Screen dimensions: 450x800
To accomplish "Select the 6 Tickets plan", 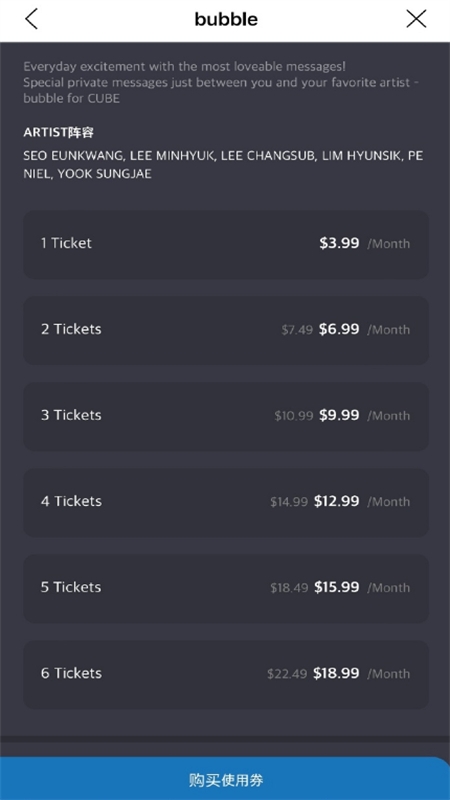I will (x=226, y=674).
